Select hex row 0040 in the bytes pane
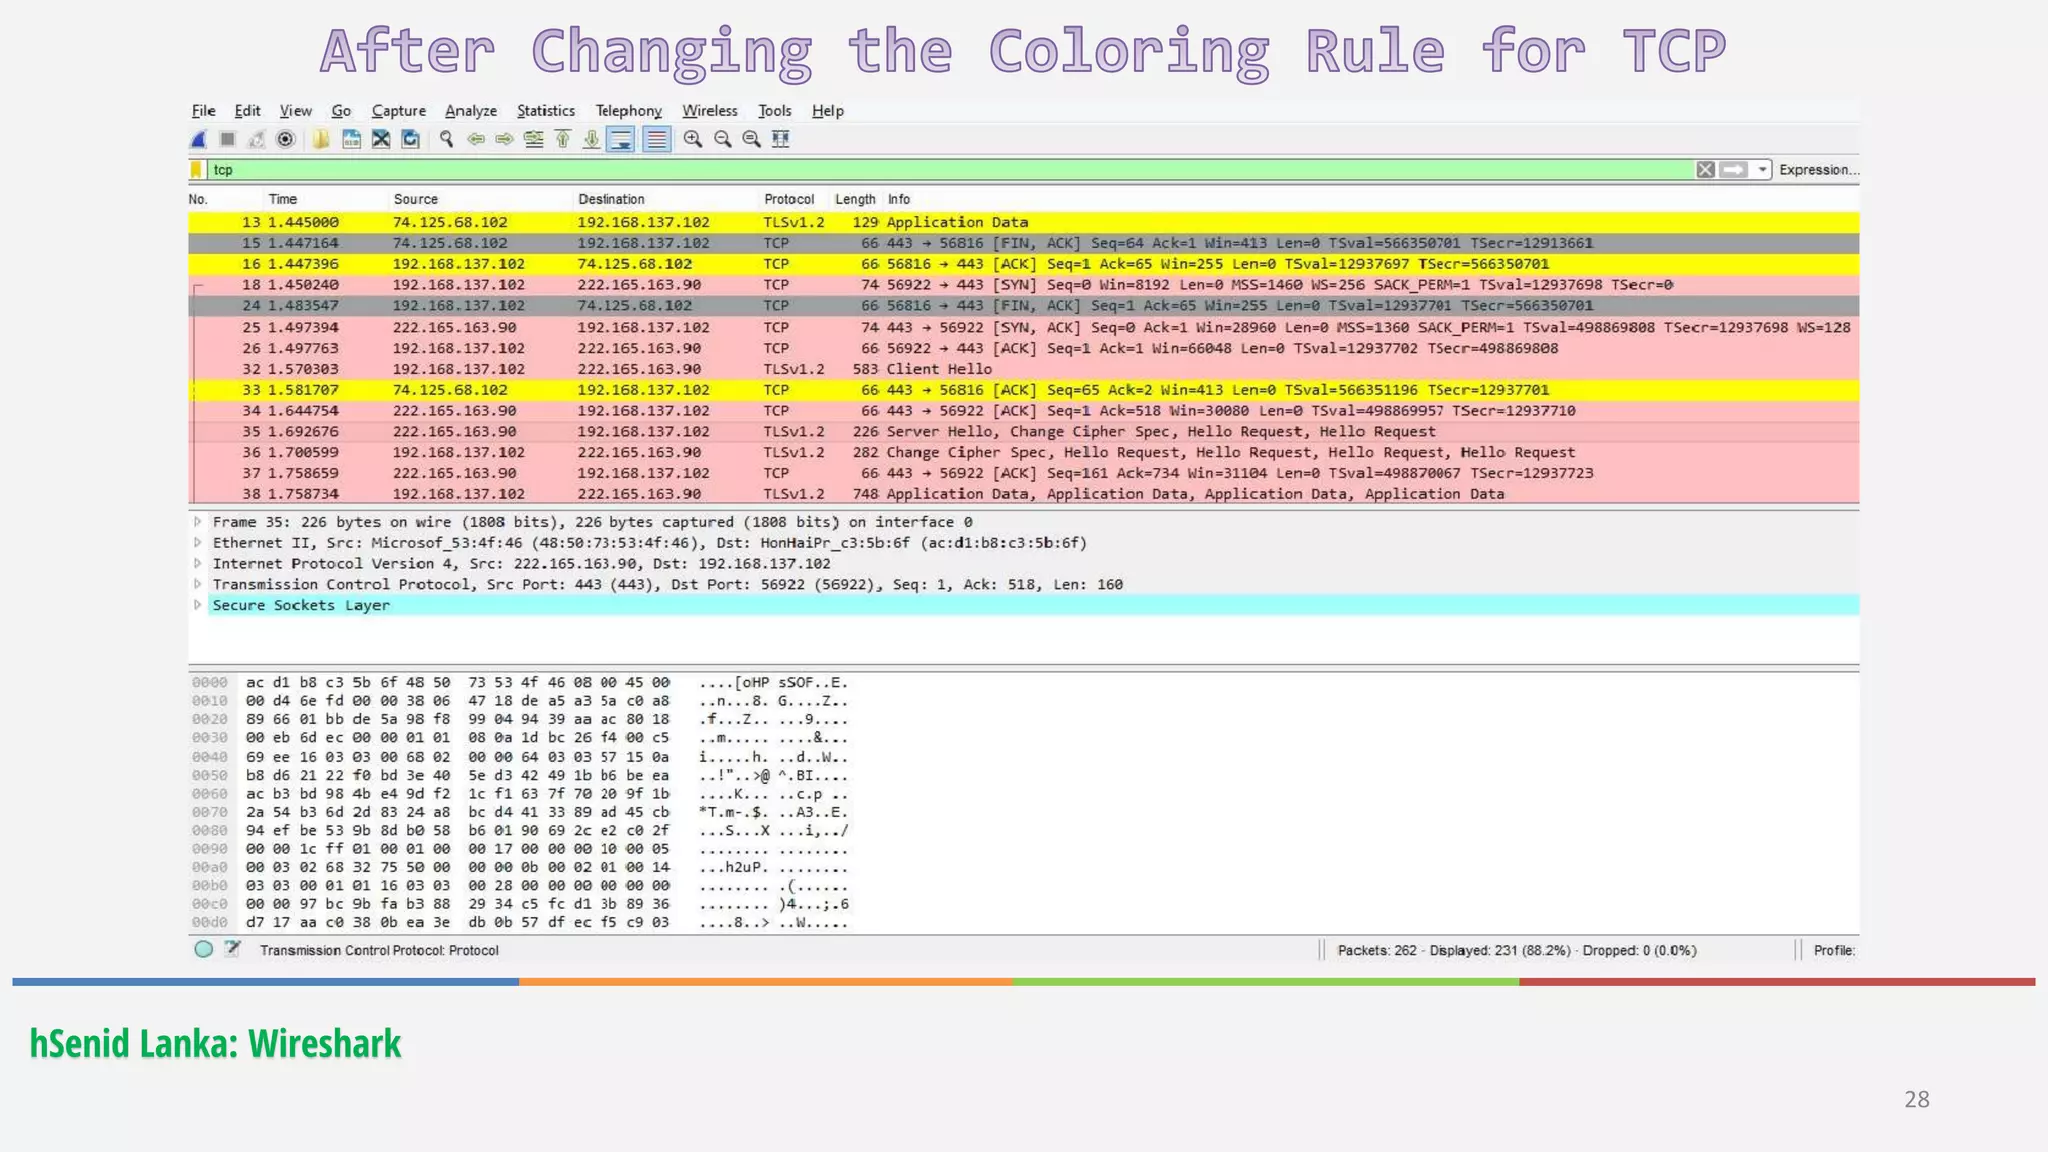2048x1152 pixels. (520, 757)
